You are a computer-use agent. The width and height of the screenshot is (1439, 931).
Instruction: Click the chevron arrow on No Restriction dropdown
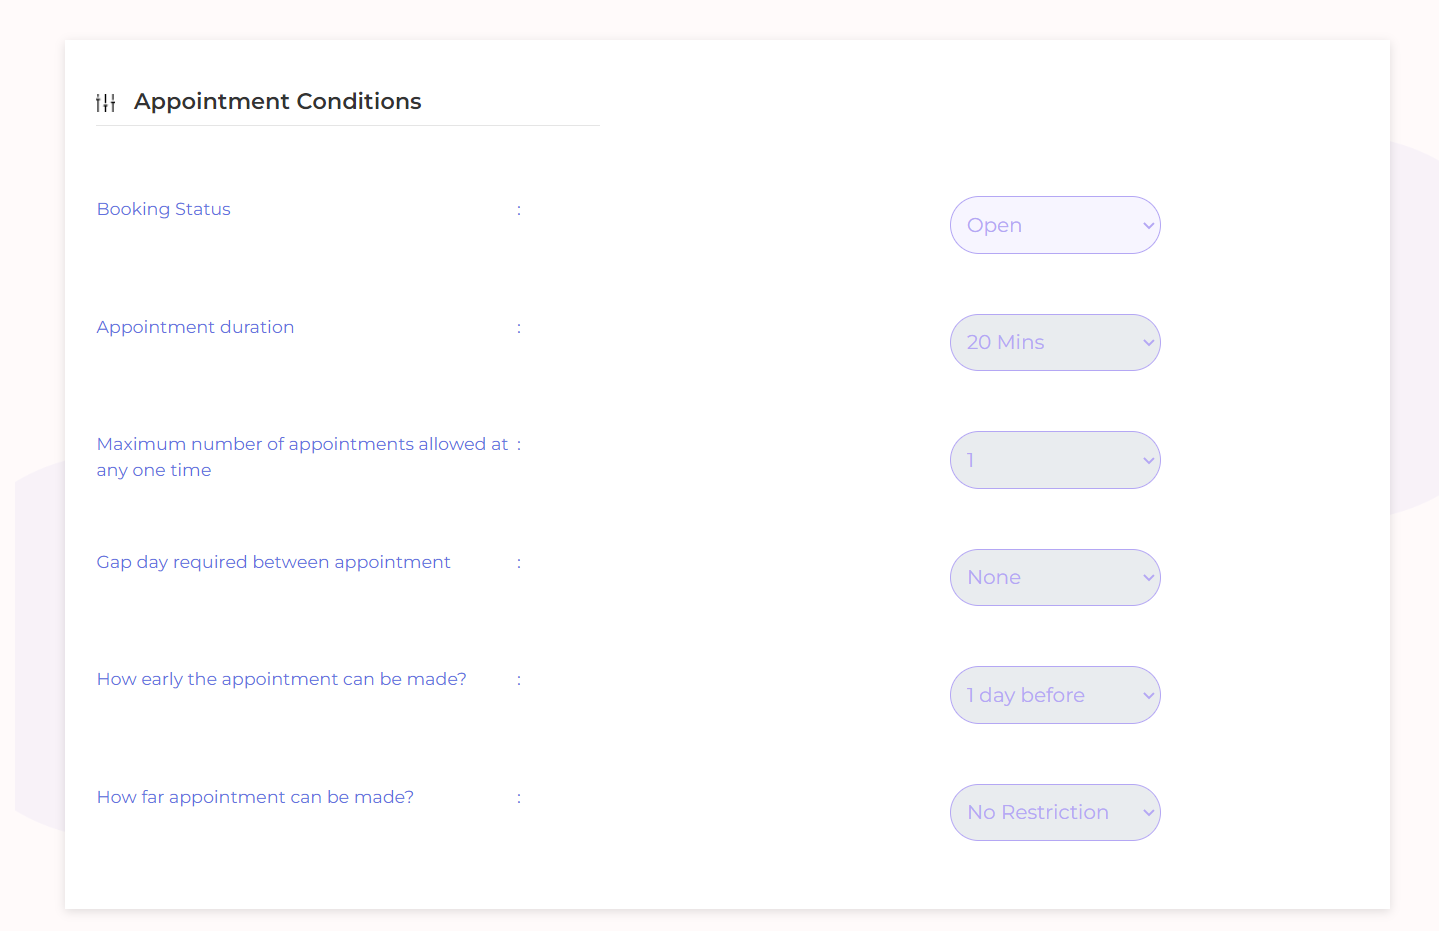[x=1148, y=813]
